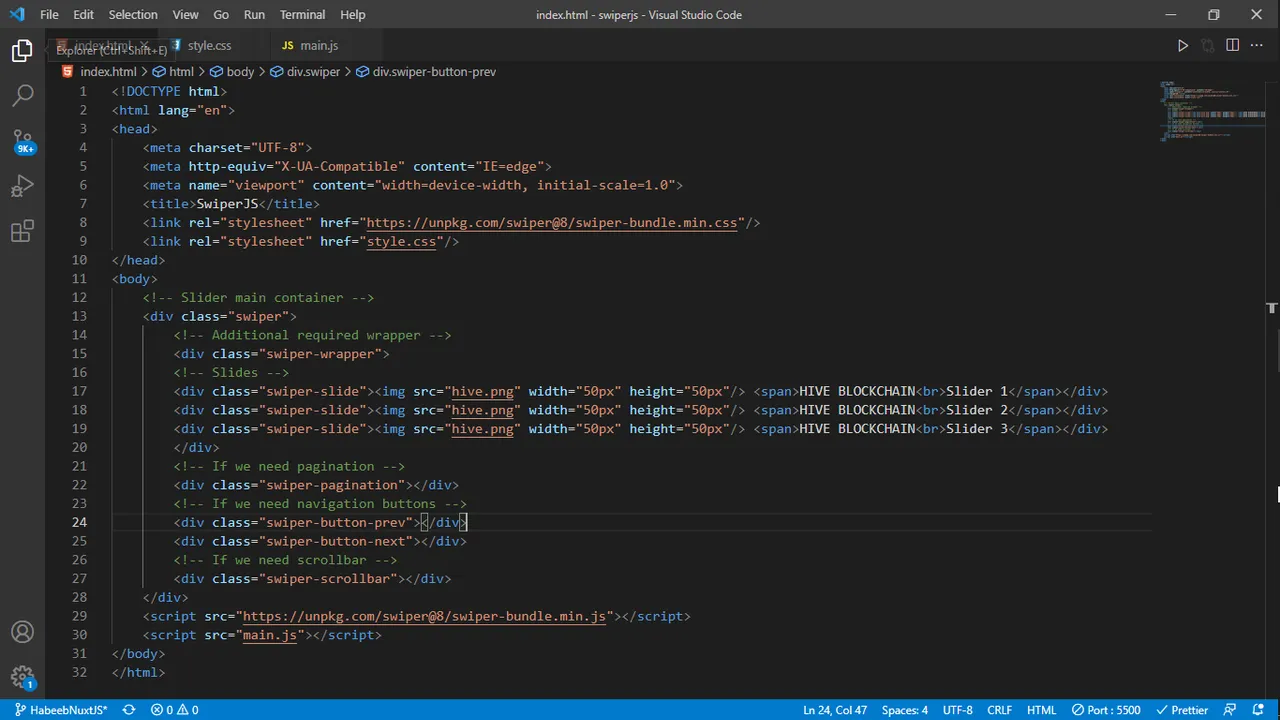Open the Explorer view in activity bar

point(22,51)
